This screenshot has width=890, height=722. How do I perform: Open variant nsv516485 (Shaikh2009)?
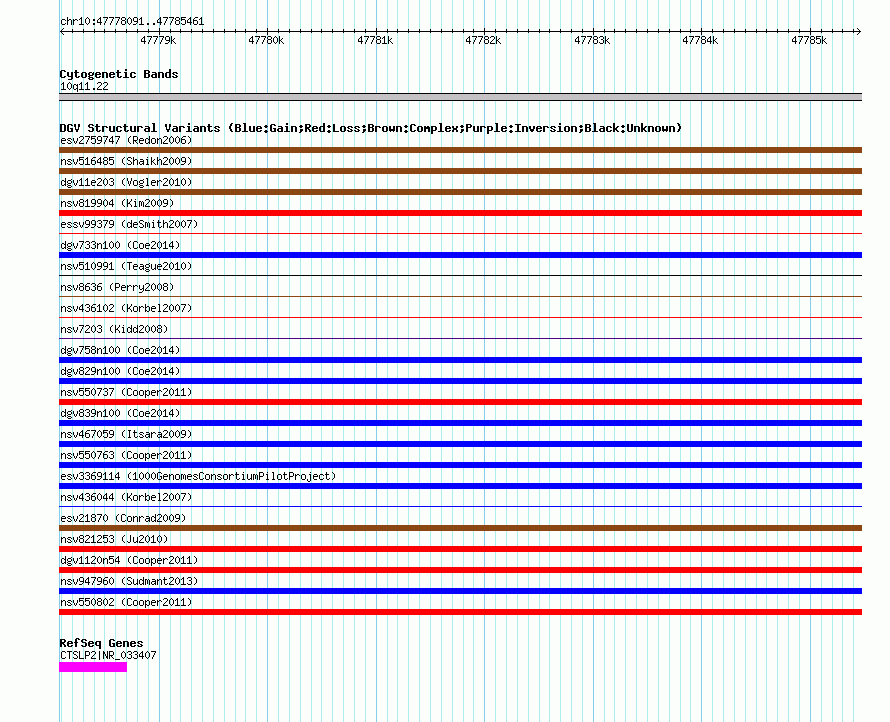[x=126, y=161]
